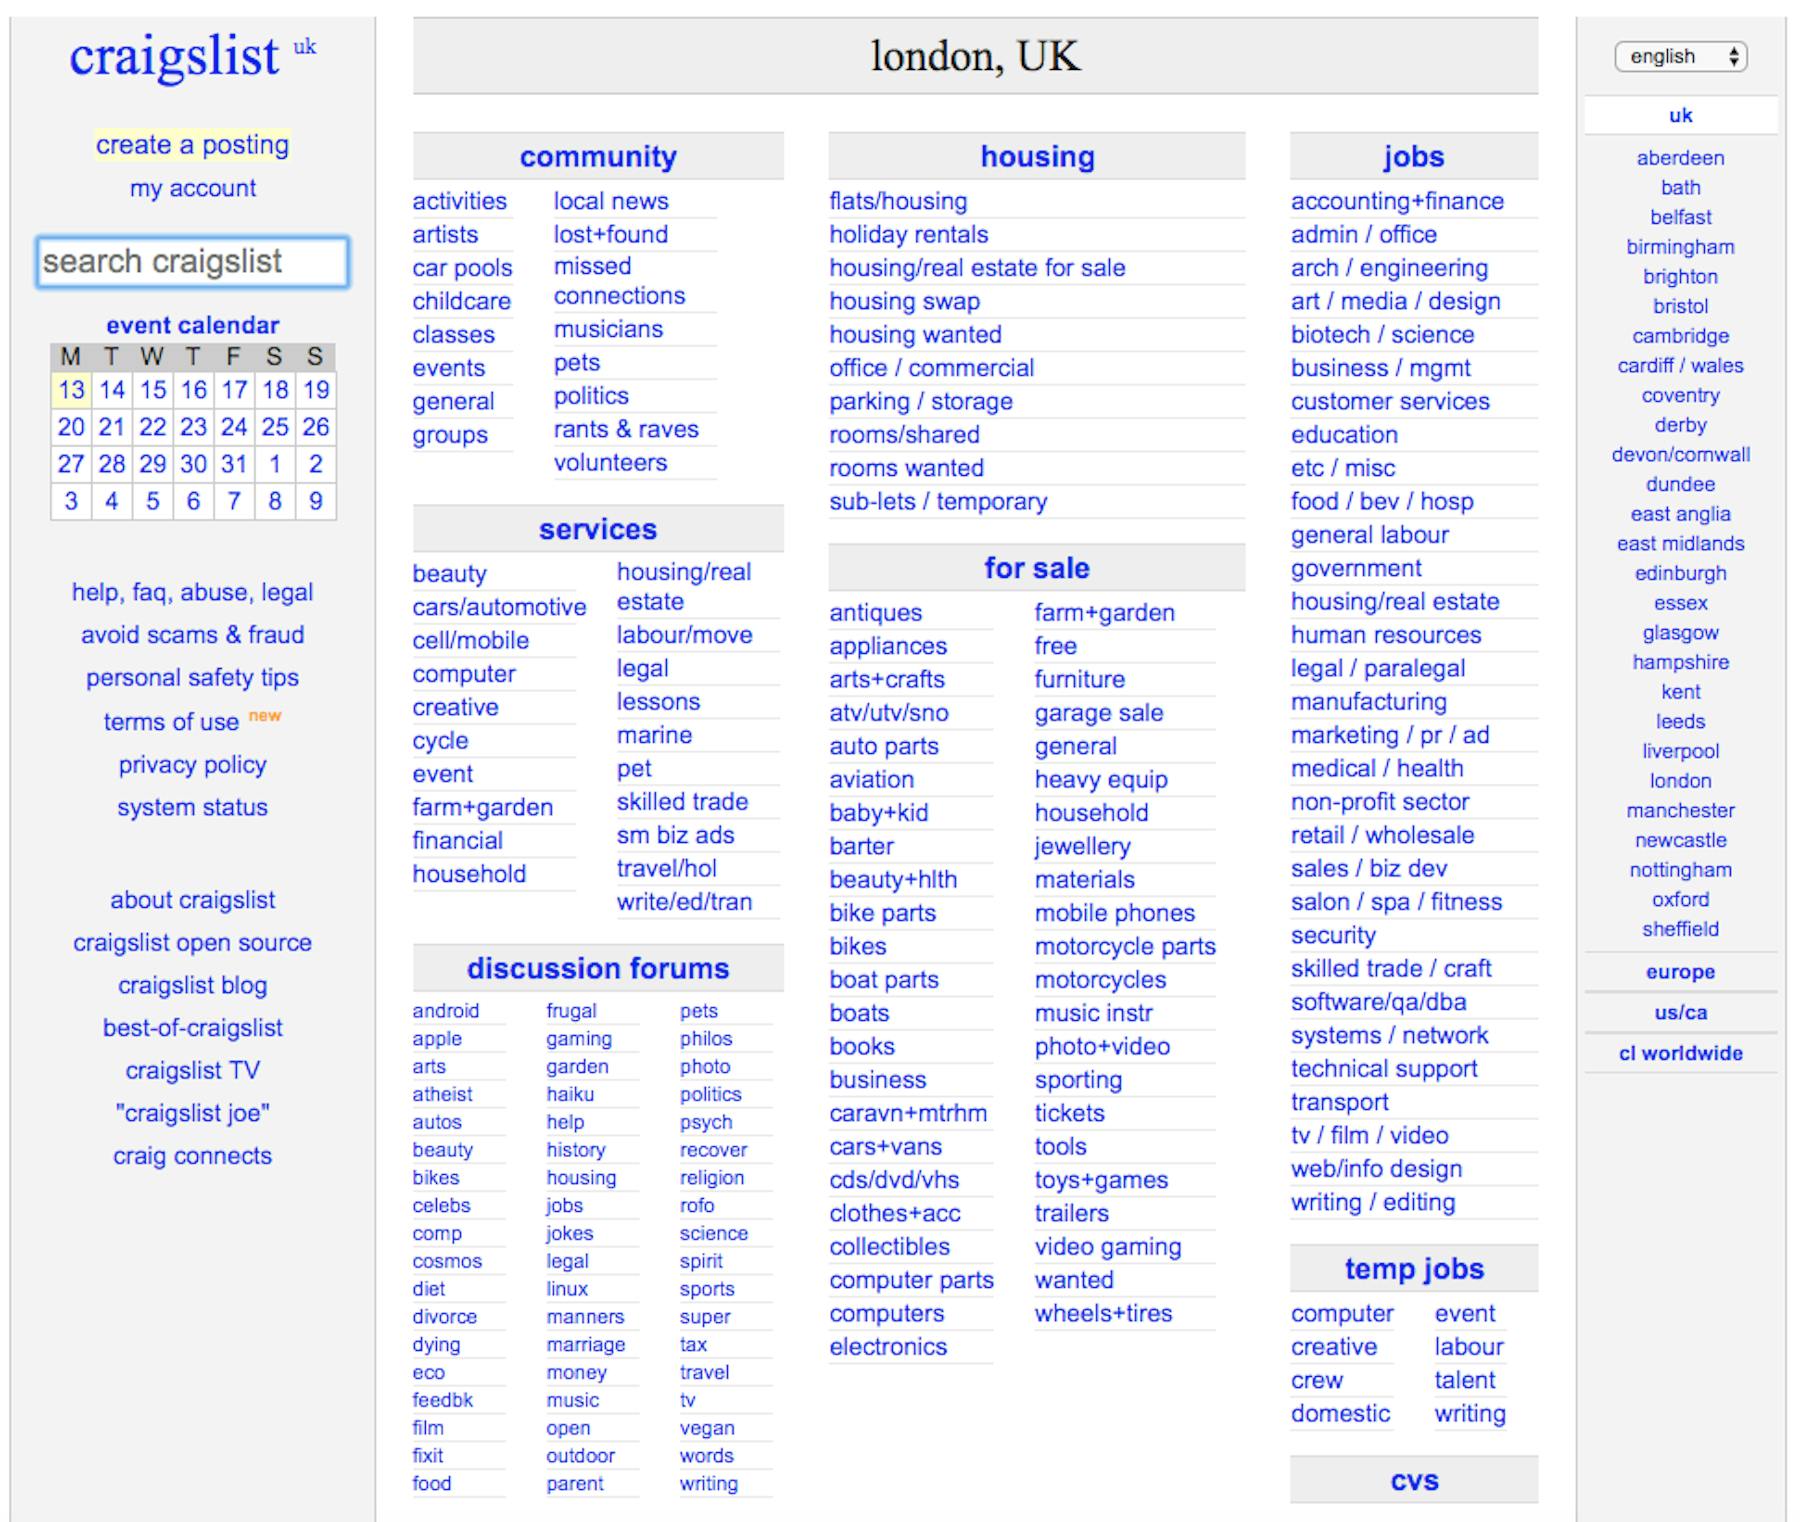This screenshot has height=1522, width=1800.
Task: Open community activities link
Action: pyautogui.click(x=459, y=202)
